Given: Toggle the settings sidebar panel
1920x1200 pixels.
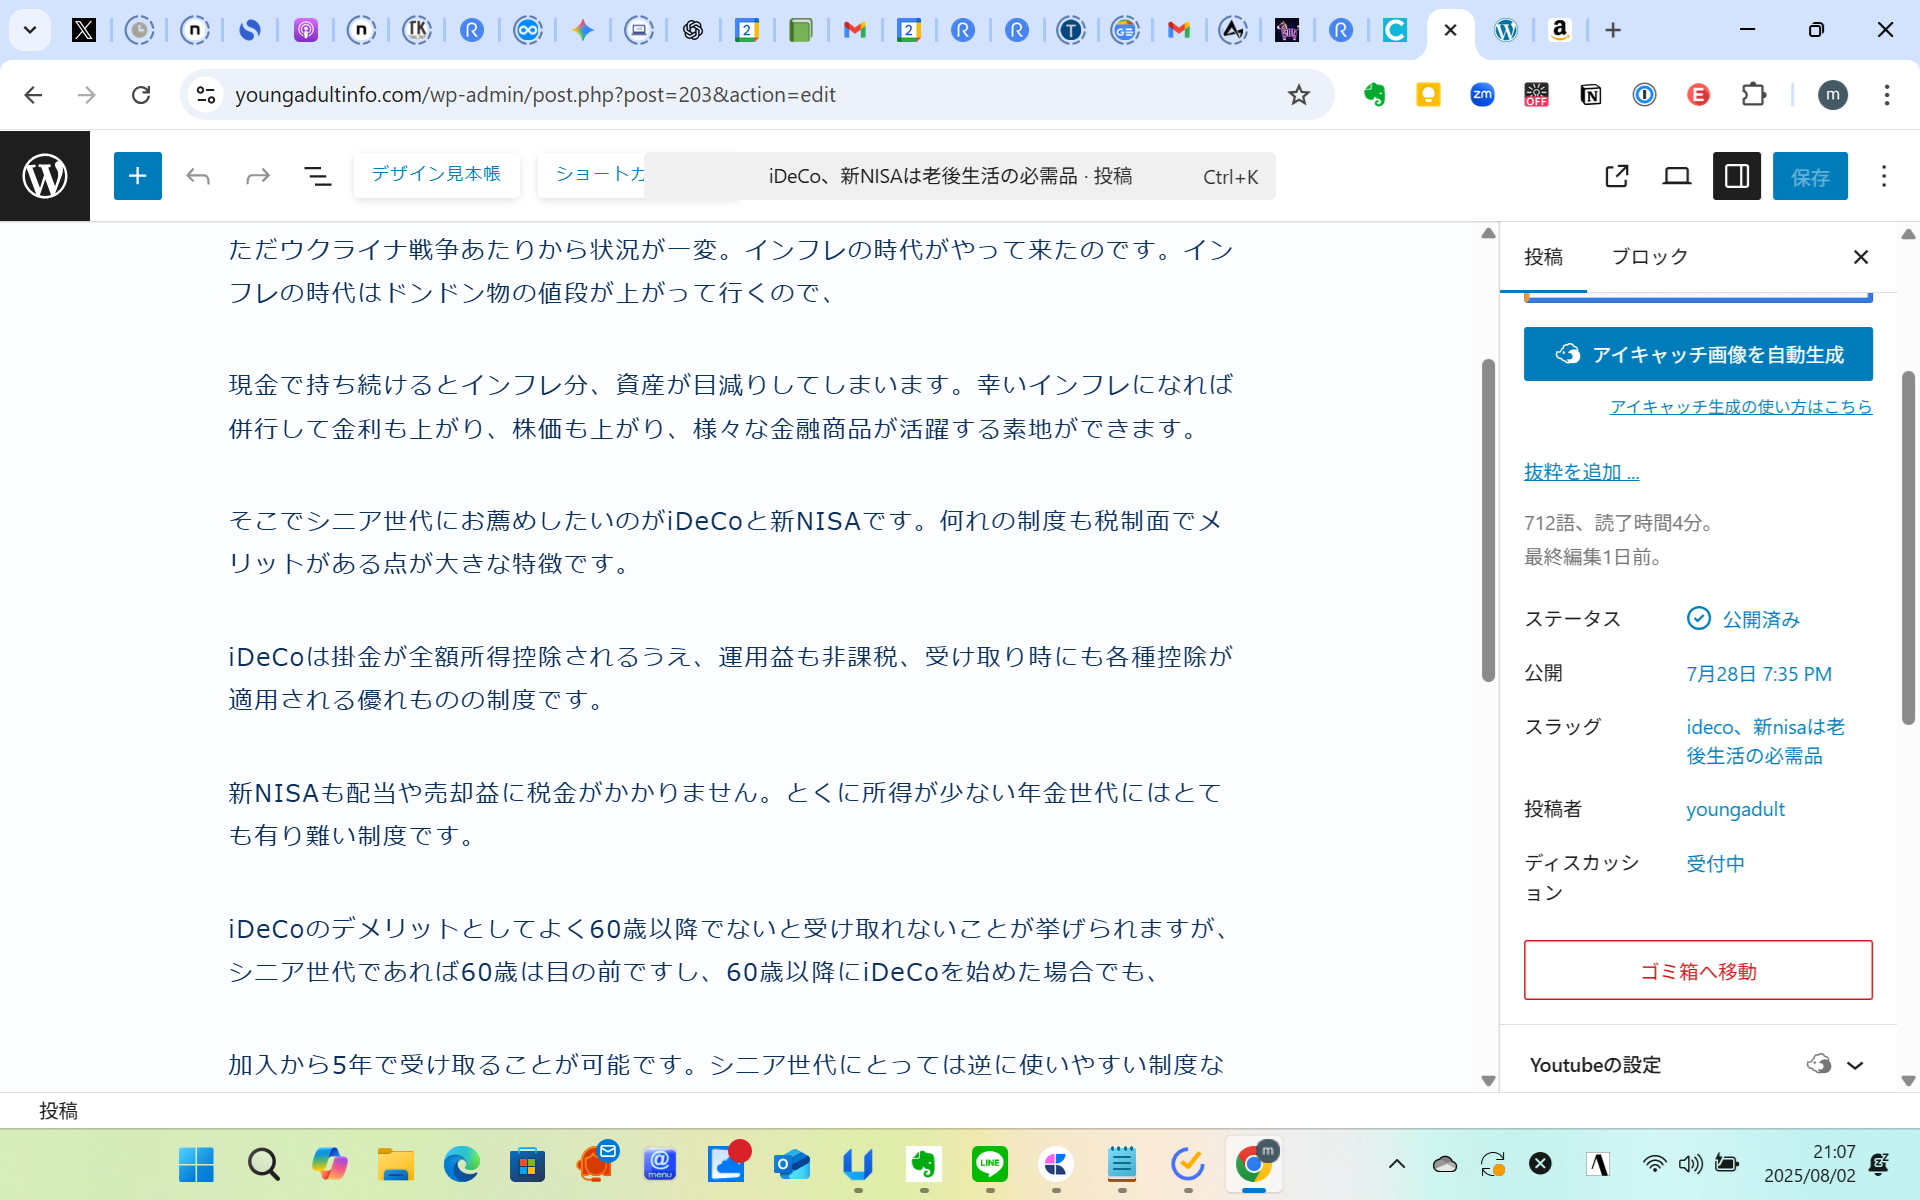Looking at the screenshot, I should pyautogui.click(x=1737, y=176).
